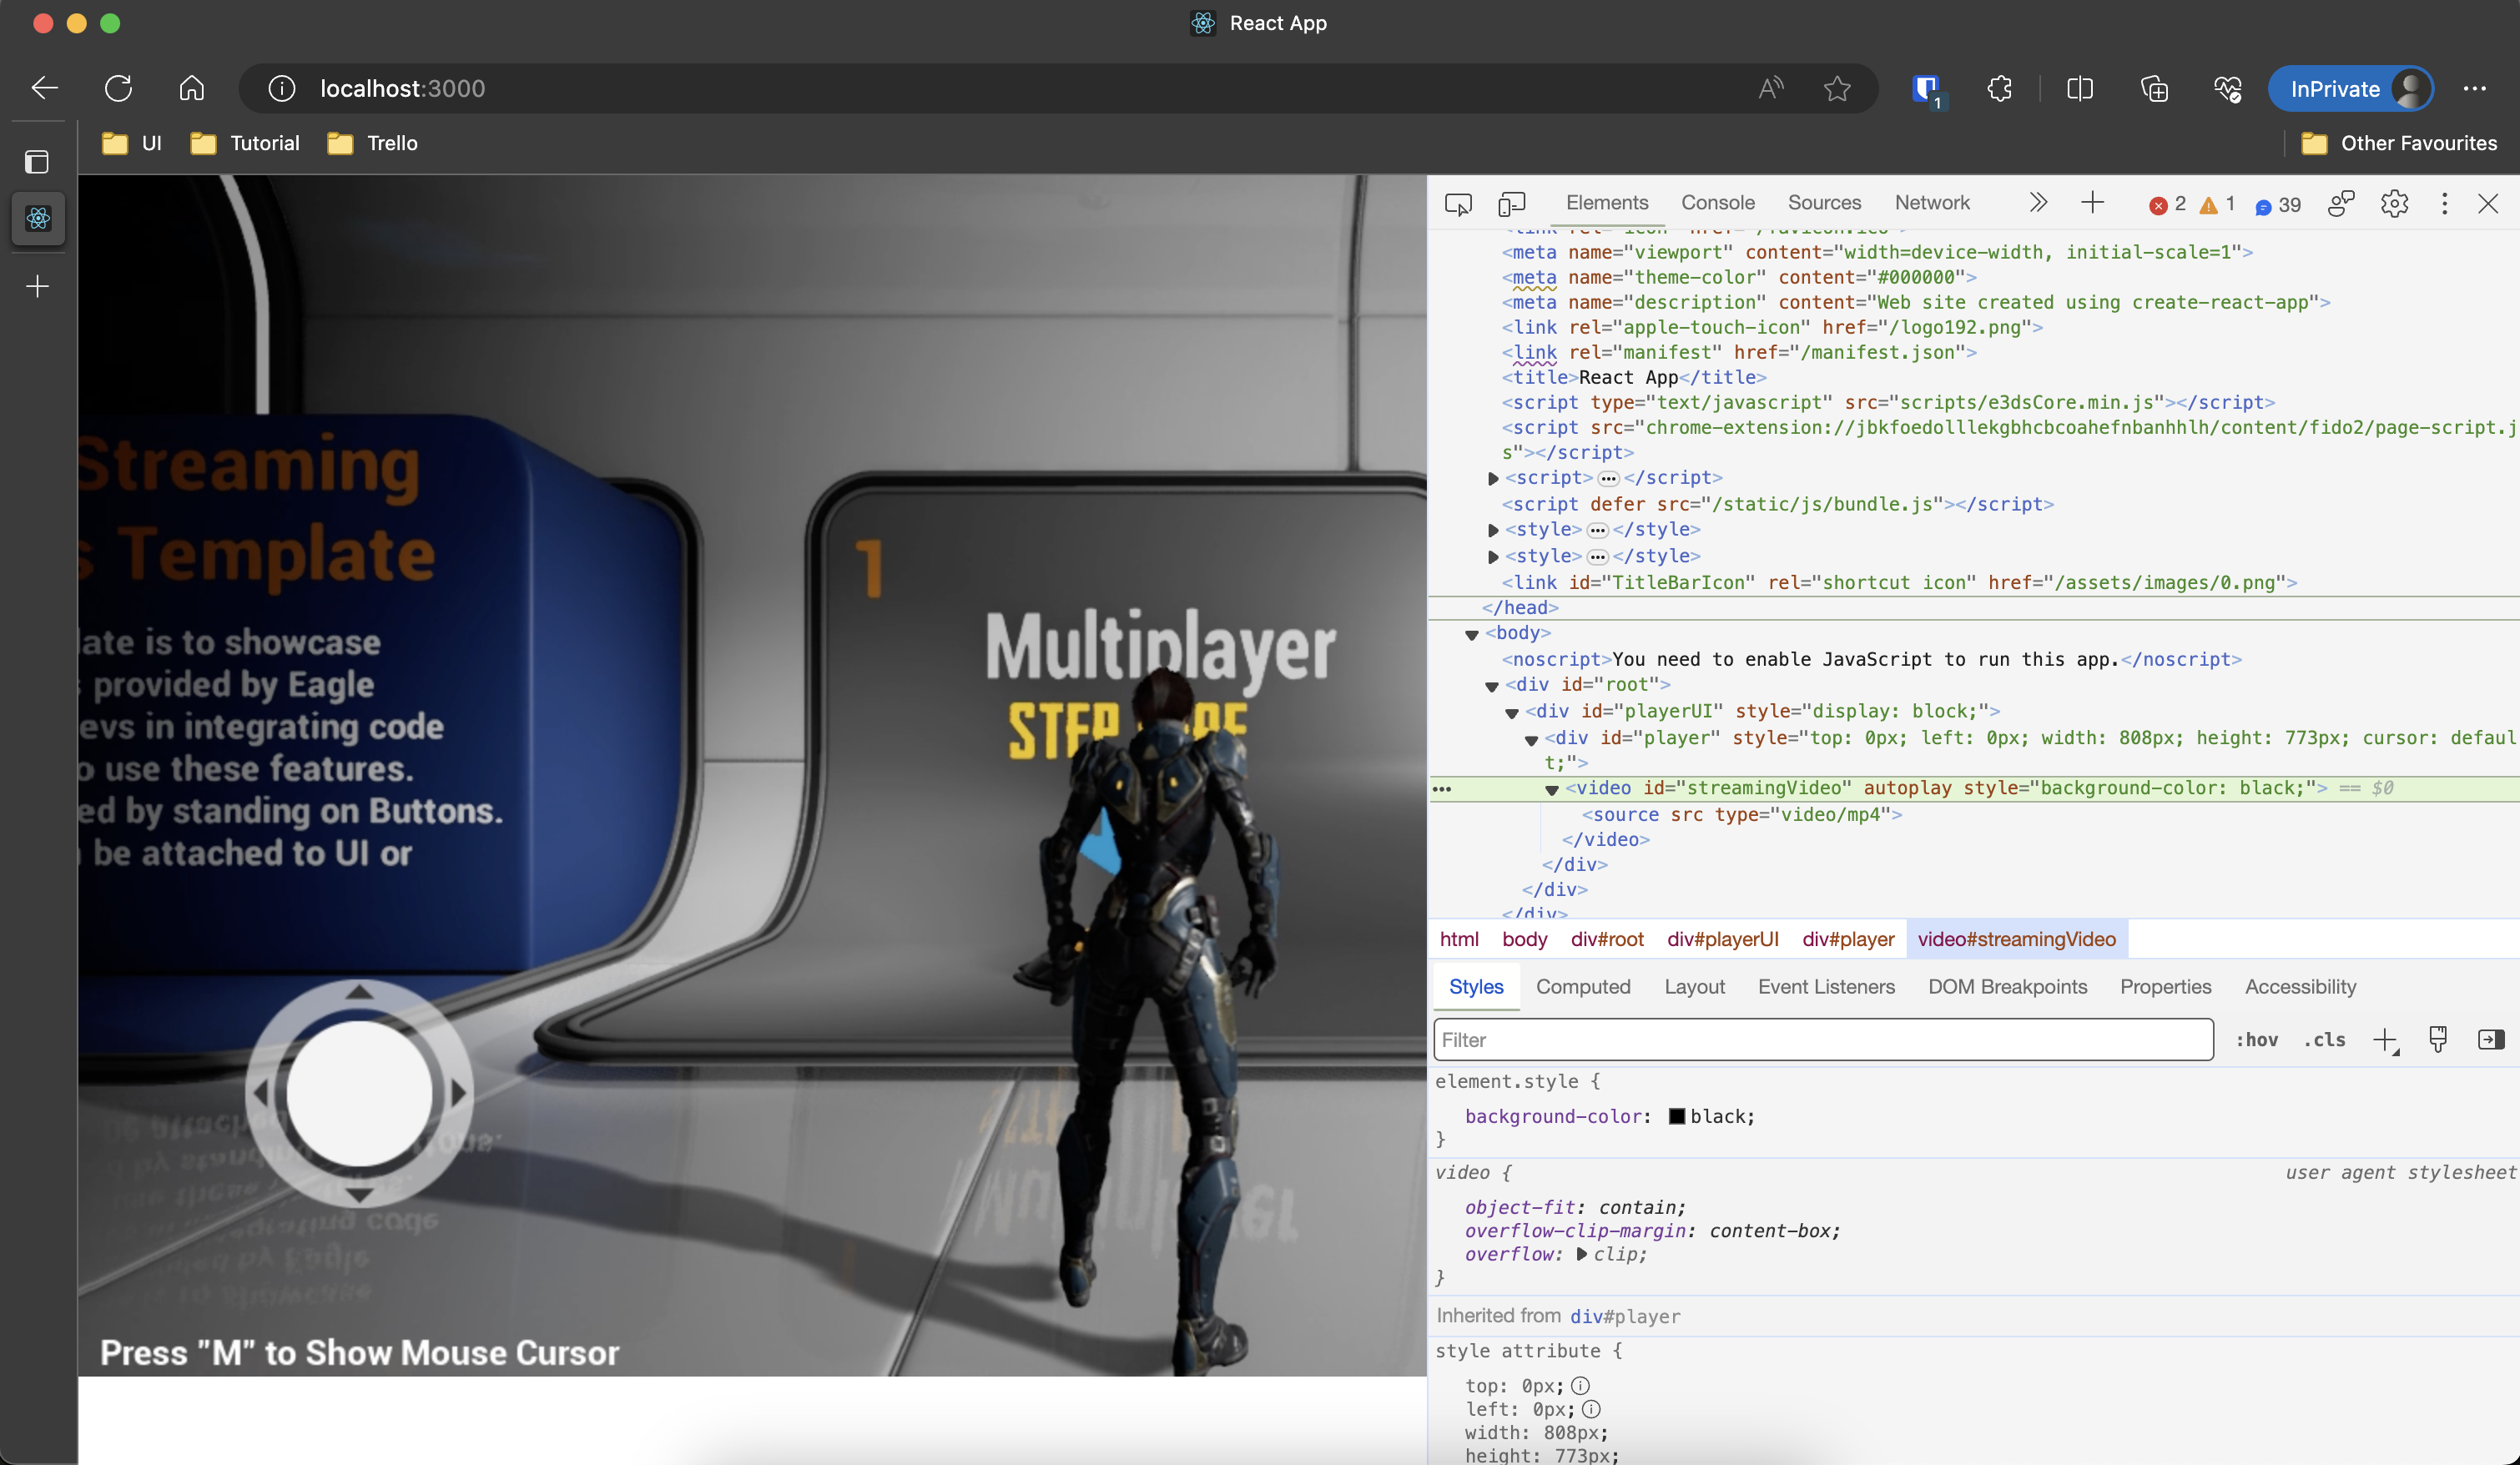This screenshot has height=1465, width=2520.
Task: Switch to the Network tab
Action: pyautogui.click(x=1932, y=203)
